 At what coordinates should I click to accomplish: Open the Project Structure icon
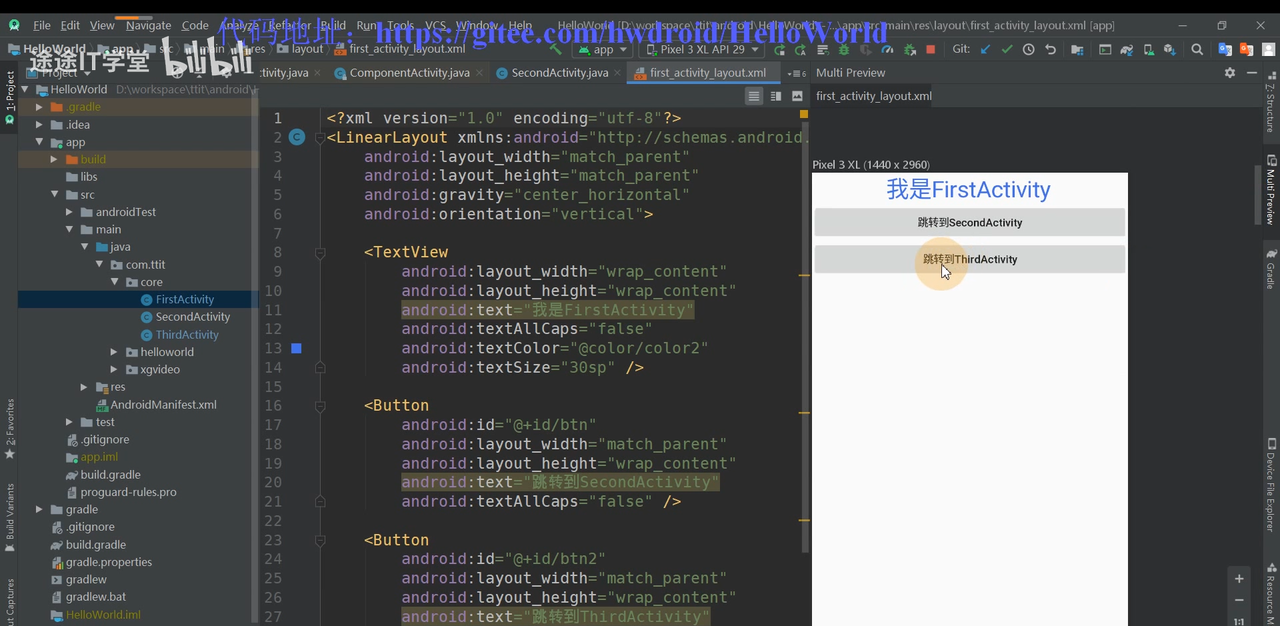(1077, 49)
